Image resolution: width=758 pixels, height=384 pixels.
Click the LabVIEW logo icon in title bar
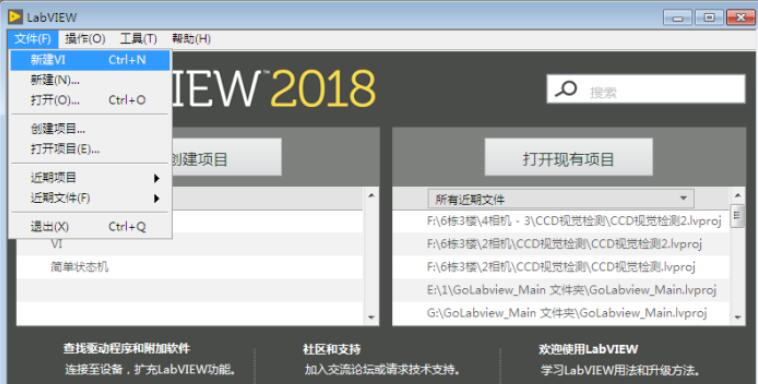click(15, 17)
